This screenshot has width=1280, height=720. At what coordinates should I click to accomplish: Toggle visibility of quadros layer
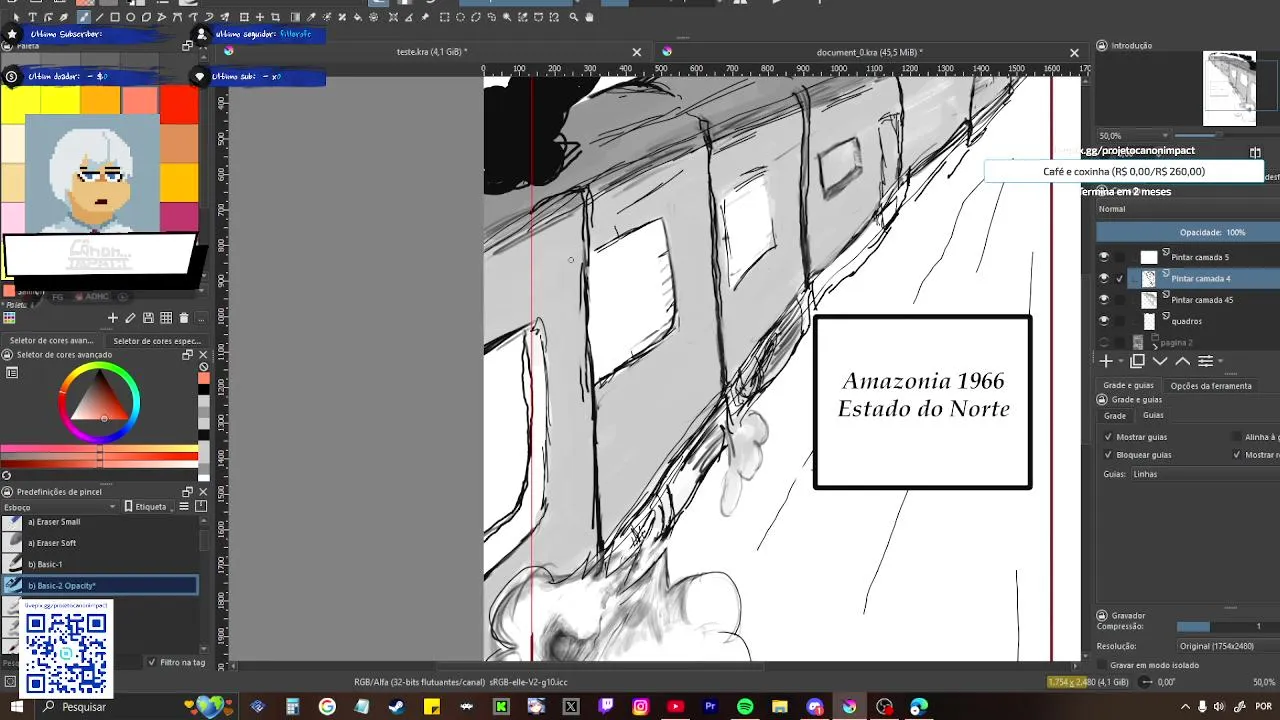coord(1104,321)
